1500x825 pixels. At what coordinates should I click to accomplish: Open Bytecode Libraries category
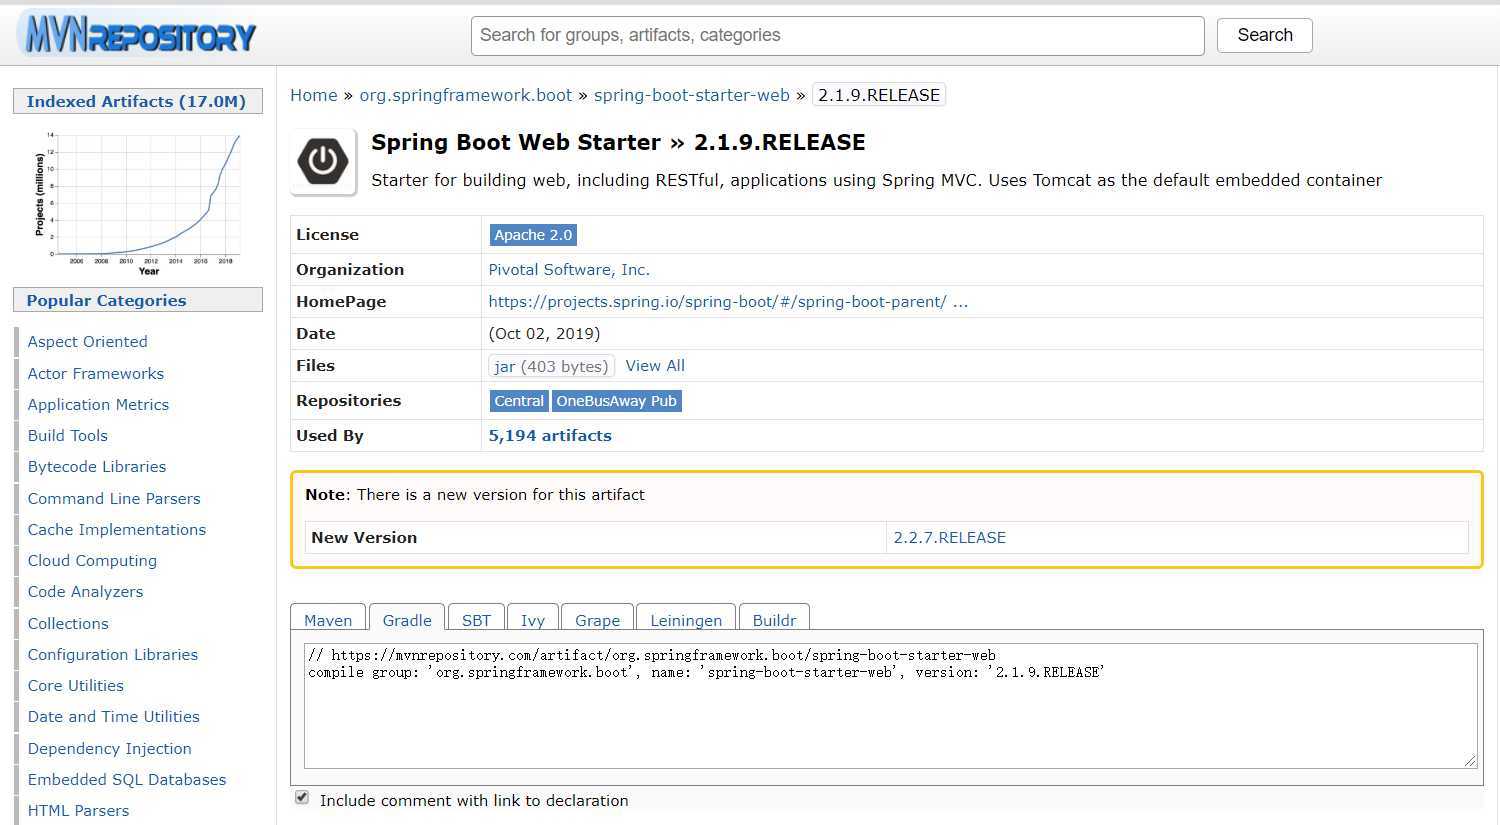[x=97, y=467]
